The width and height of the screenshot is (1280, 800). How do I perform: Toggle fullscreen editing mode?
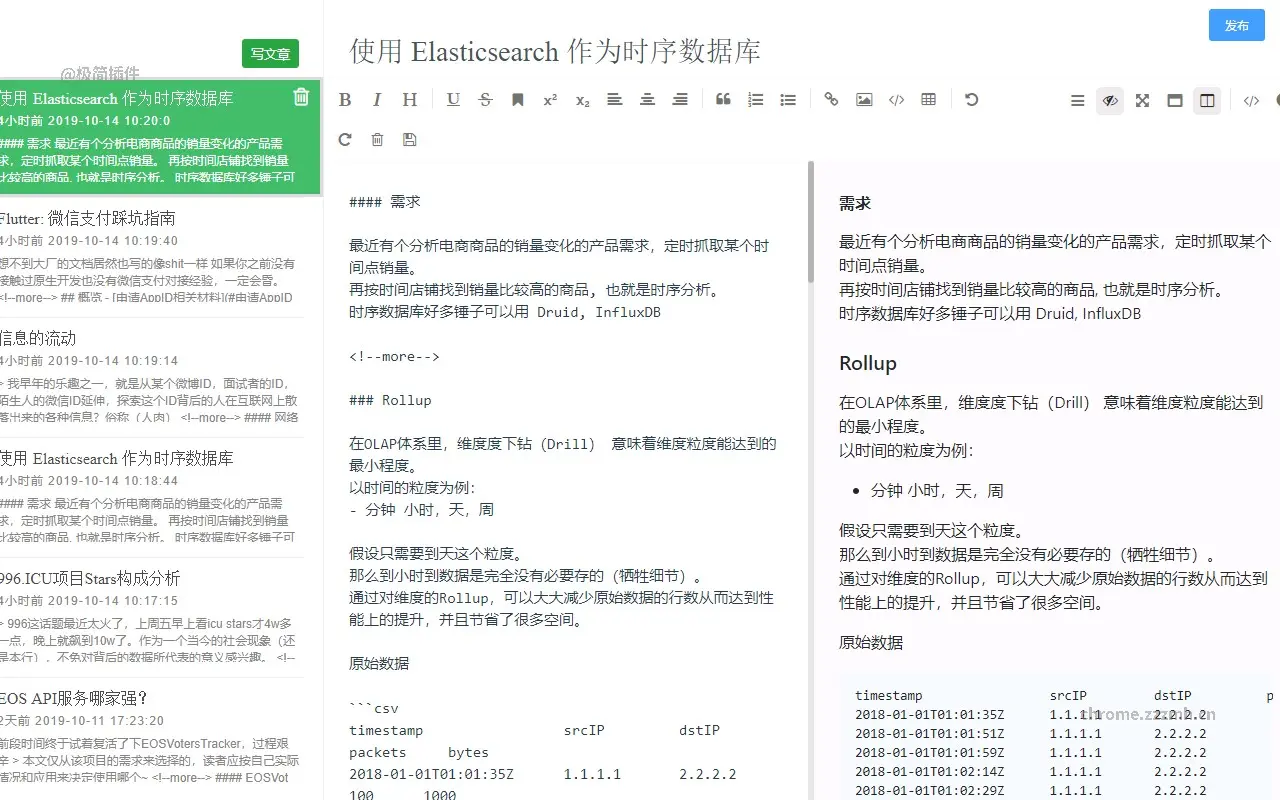pos(1142,100)
